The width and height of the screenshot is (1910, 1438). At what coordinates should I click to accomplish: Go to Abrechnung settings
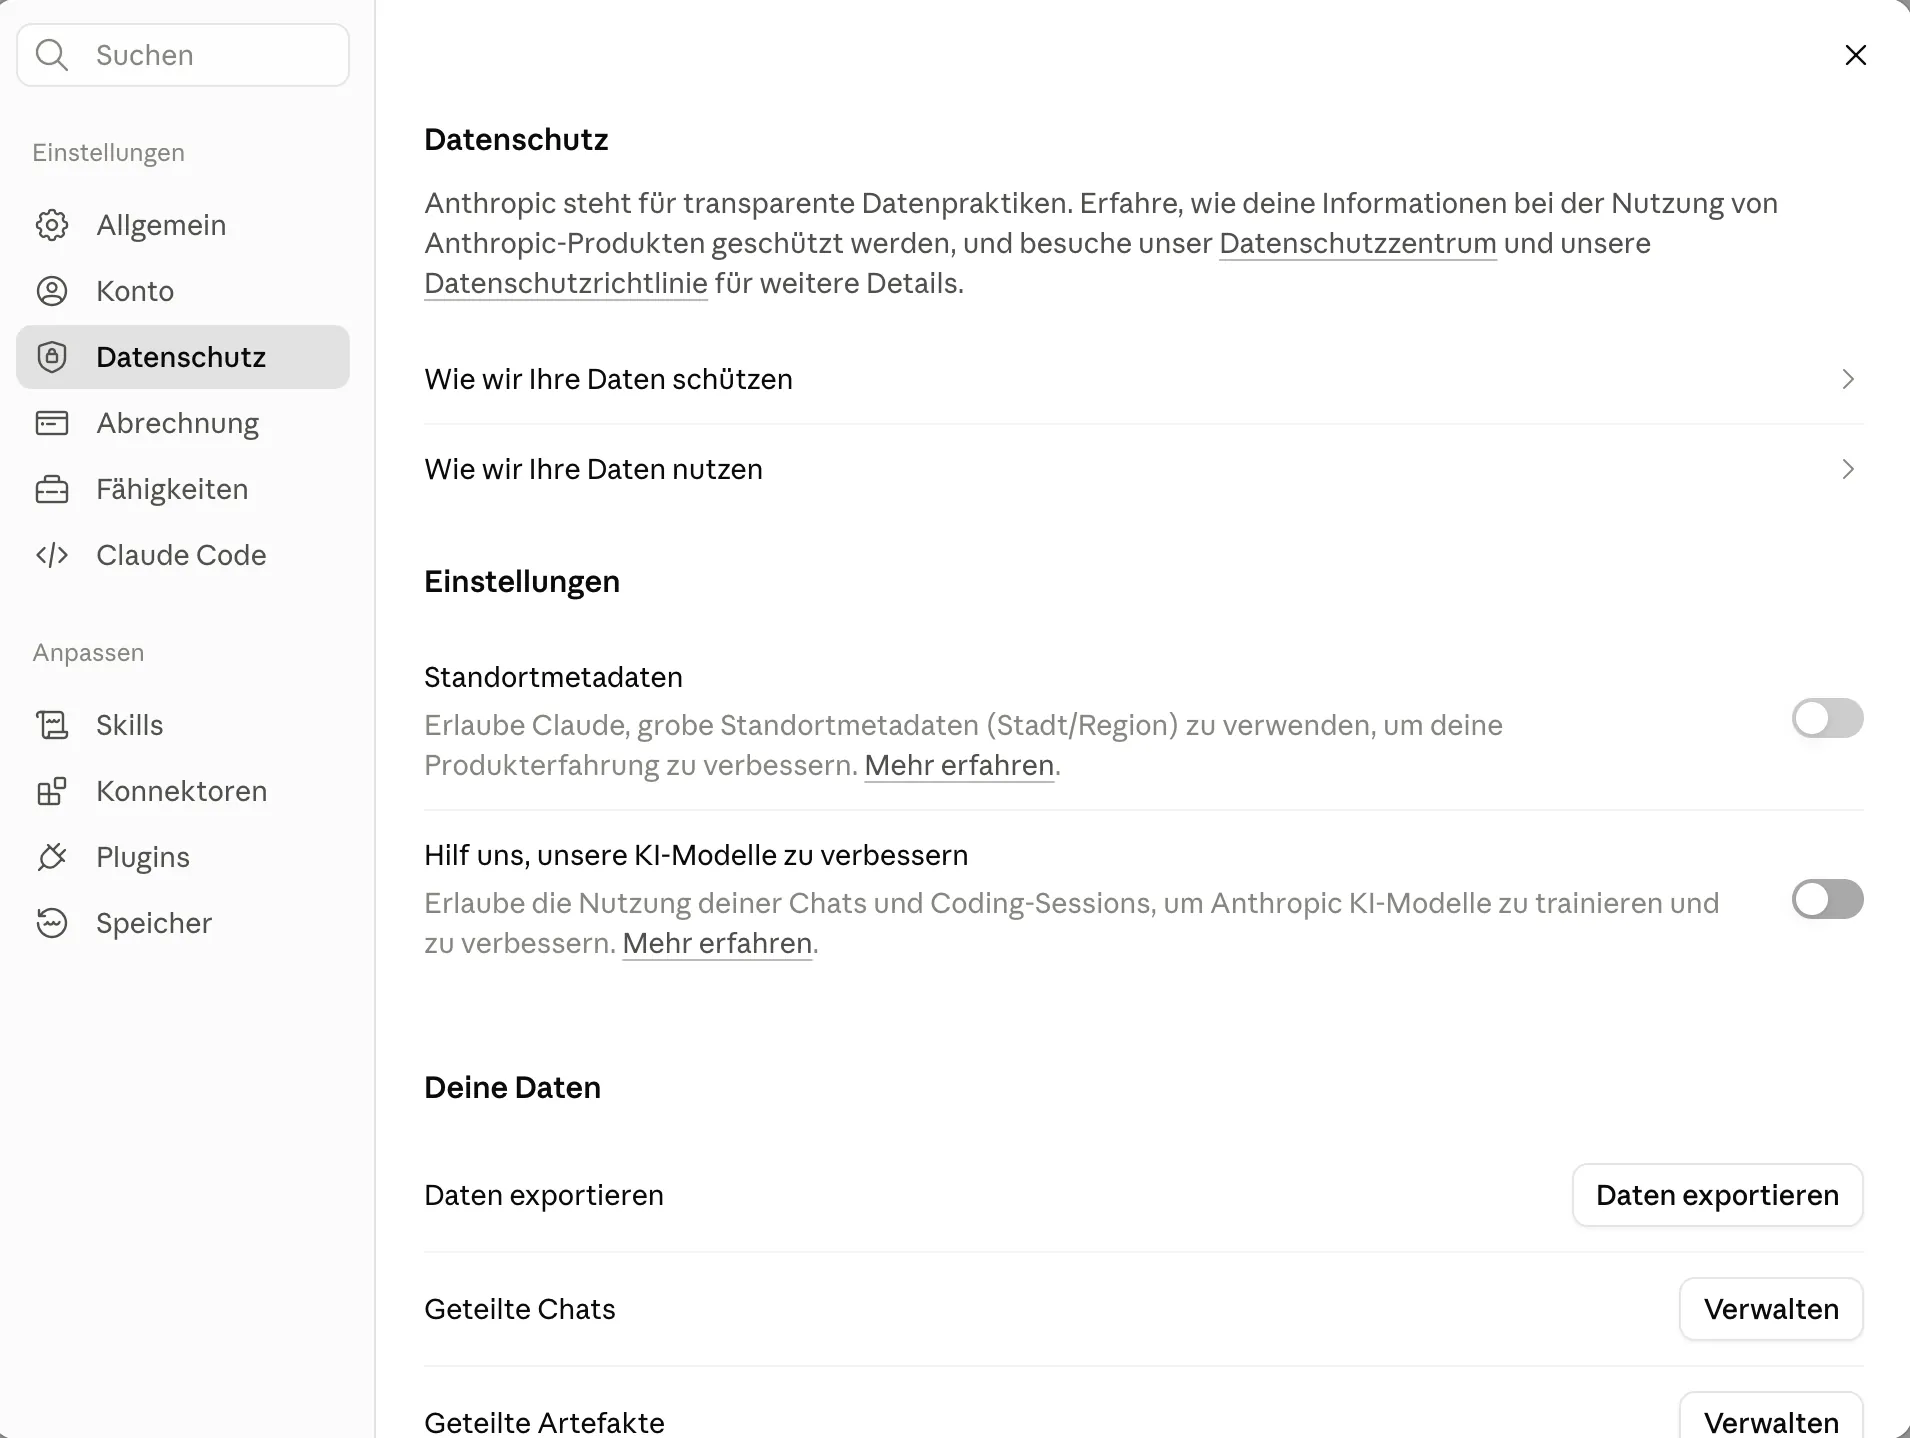click(x=183, y=423)
